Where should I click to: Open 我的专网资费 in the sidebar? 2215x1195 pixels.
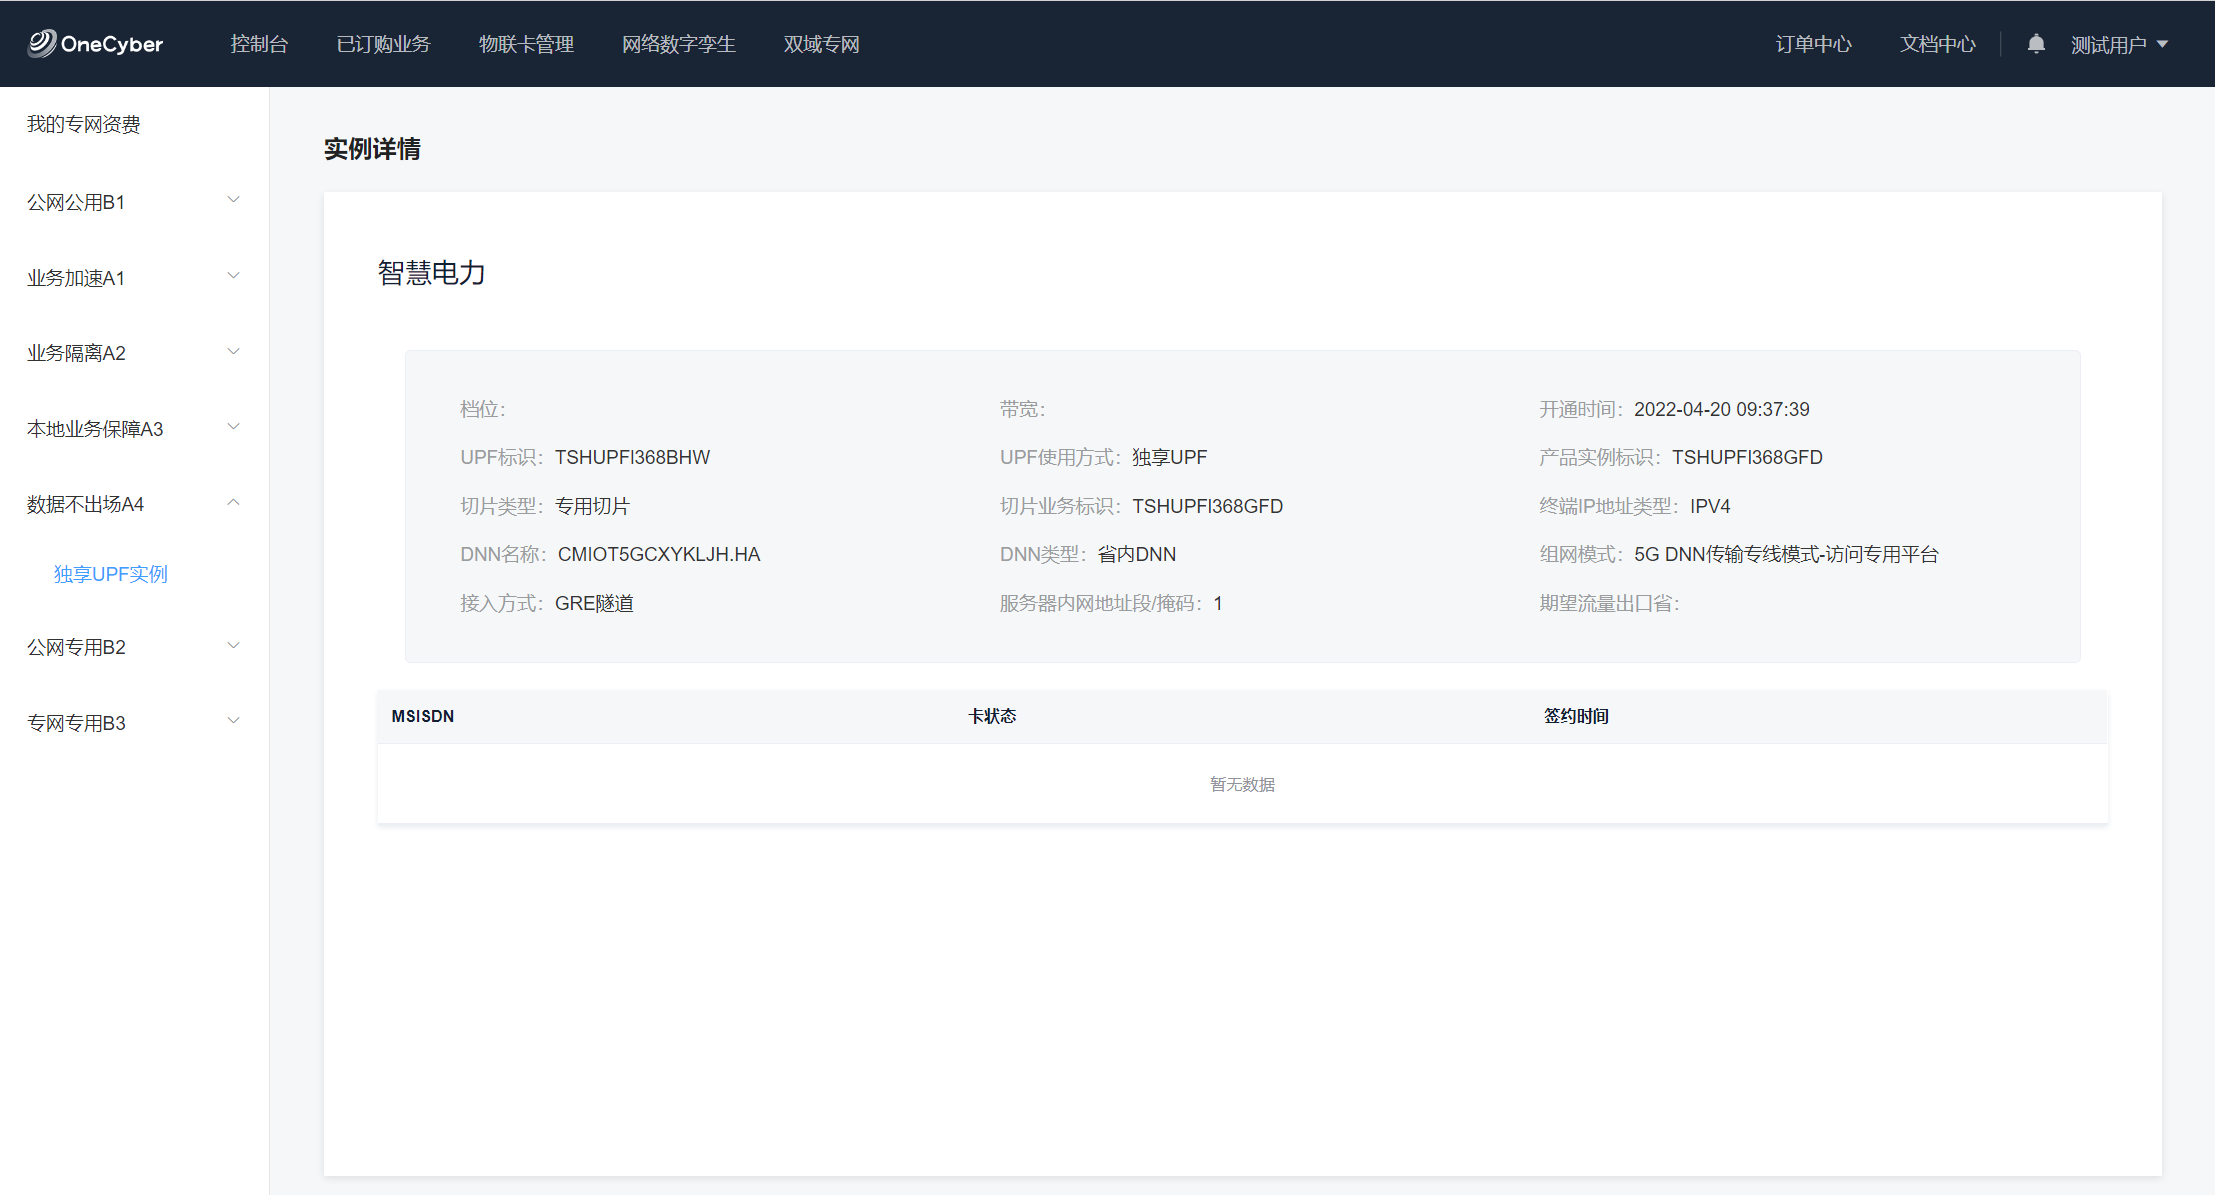pos(83,124)
